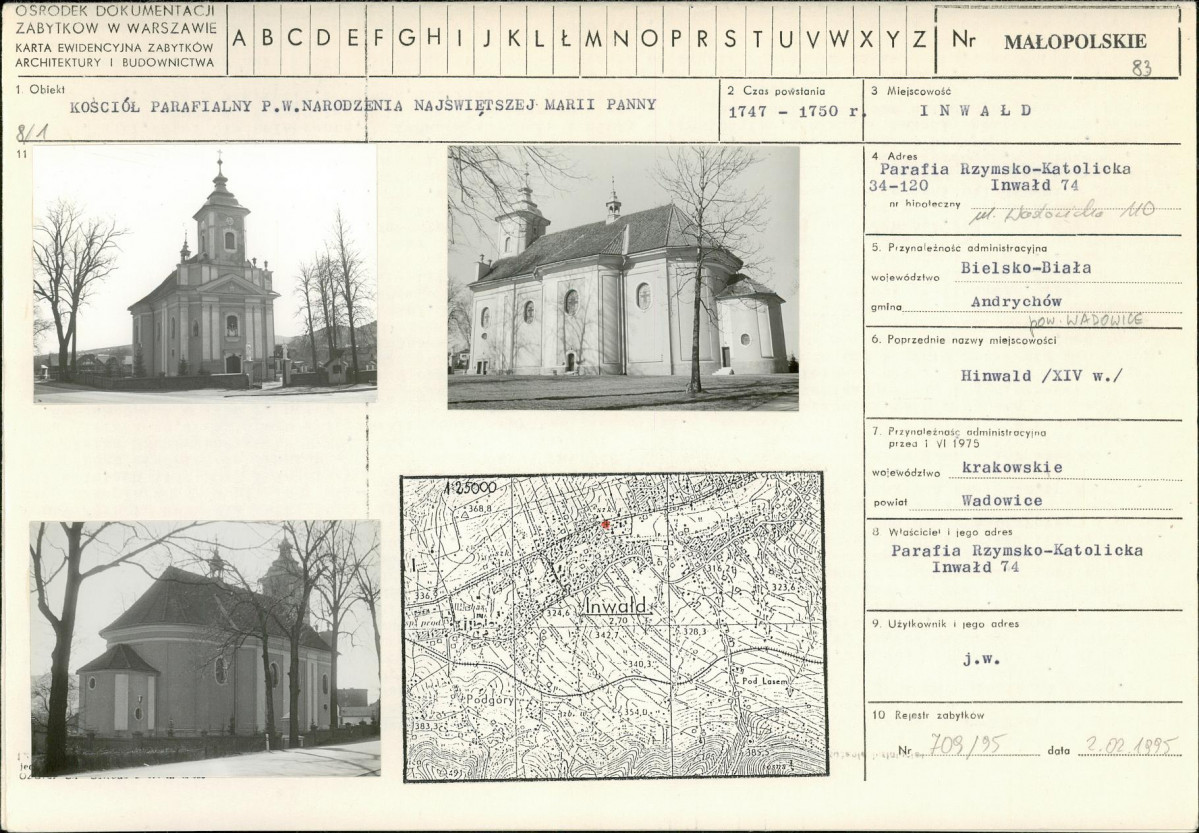Screen dimensions: 1199x833
Task: Click powiat value 'Wadowice'
Action: coord(1002,500)
